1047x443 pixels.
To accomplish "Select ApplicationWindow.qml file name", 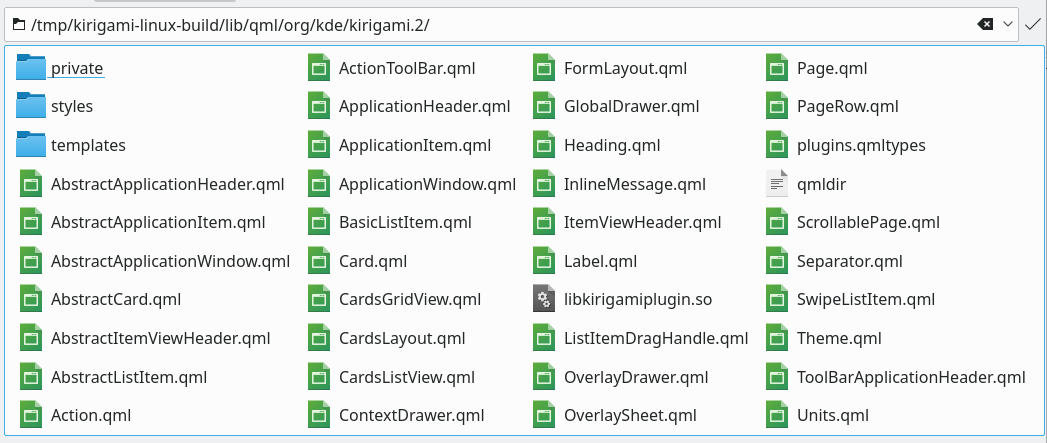I will [x=427, y=184].
